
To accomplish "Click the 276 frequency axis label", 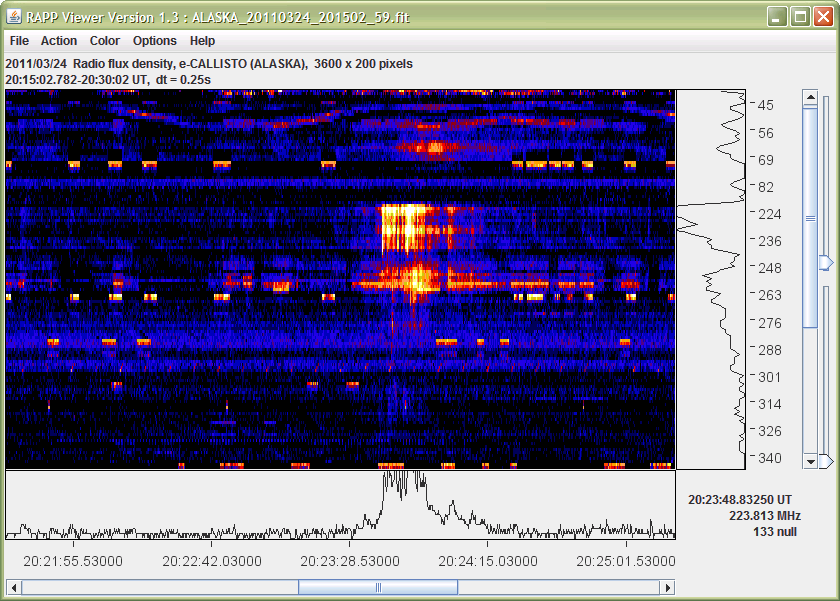I will point(770,323).
